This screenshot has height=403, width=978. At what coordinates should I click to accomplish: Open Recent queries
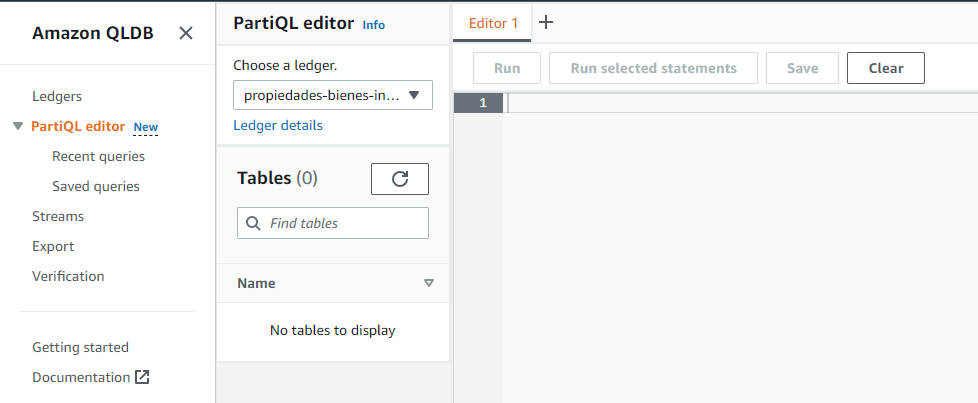(98, 156)
